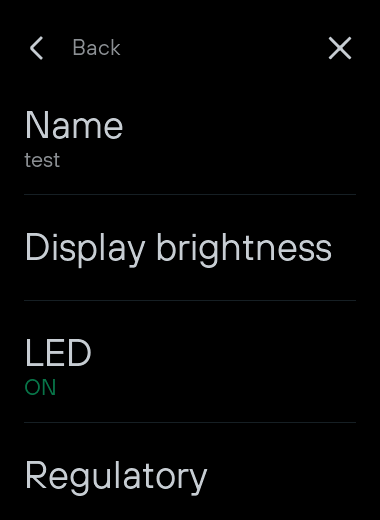View Regulatory details row

(x=190, y=471)
